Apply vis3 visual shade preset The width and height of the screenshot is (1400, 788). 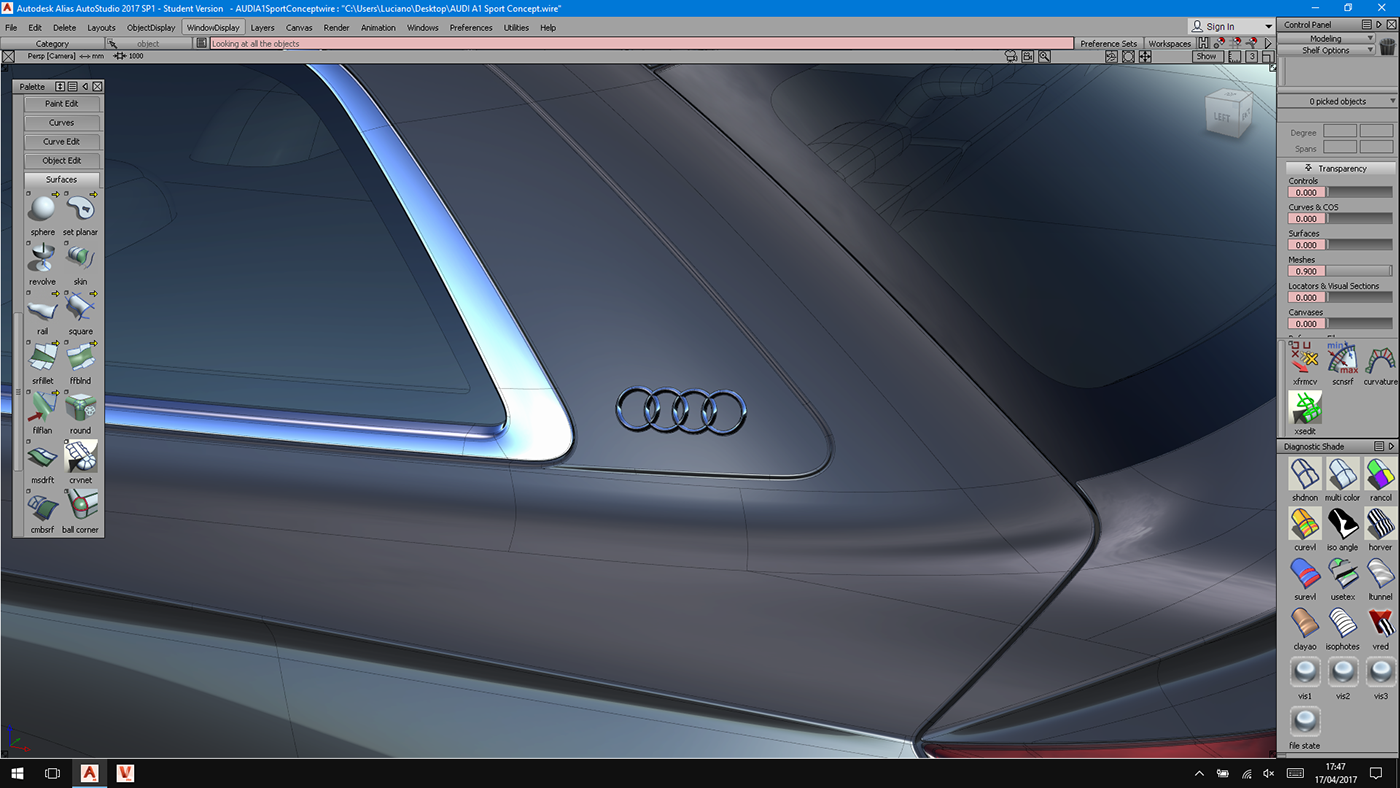[x=1380, y=672]
